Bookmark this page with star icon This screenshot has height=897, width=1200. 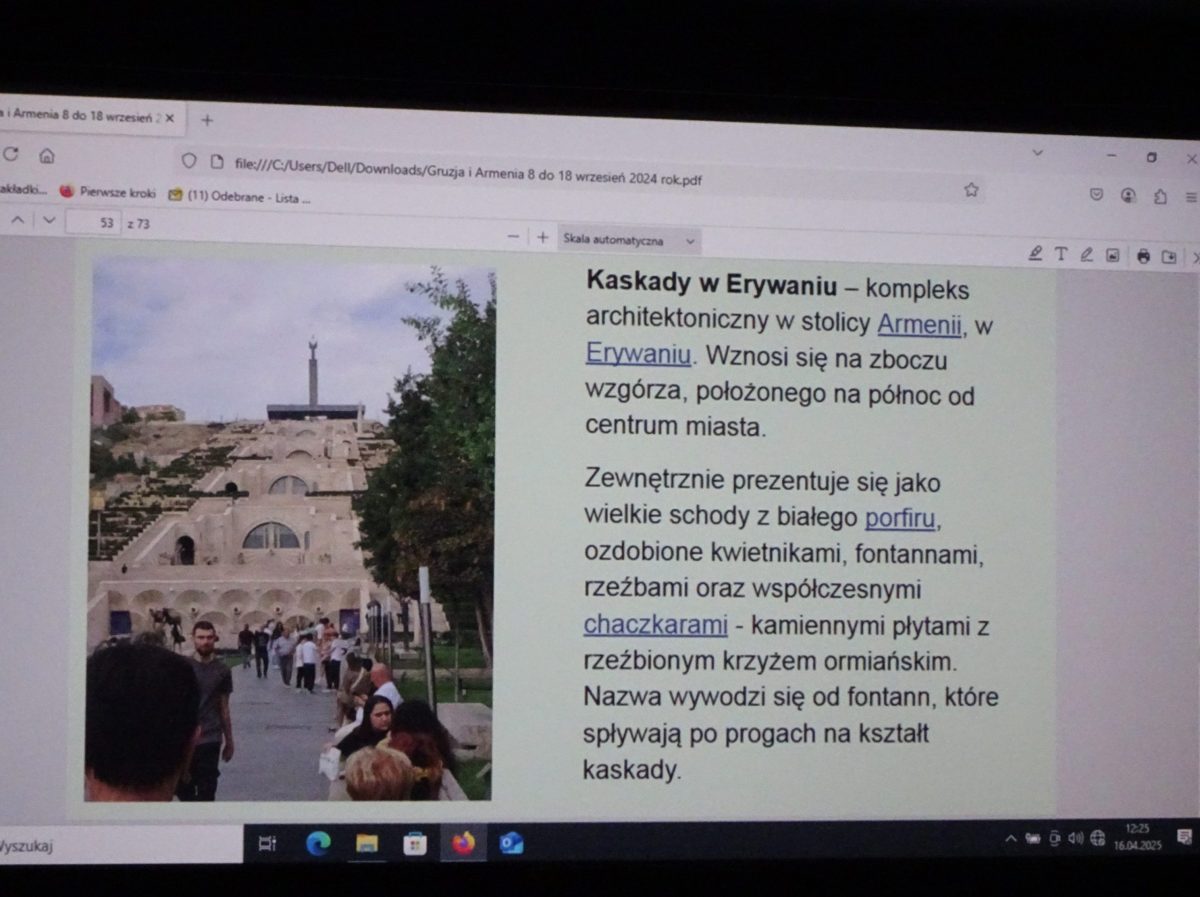(x=971, y=190)
